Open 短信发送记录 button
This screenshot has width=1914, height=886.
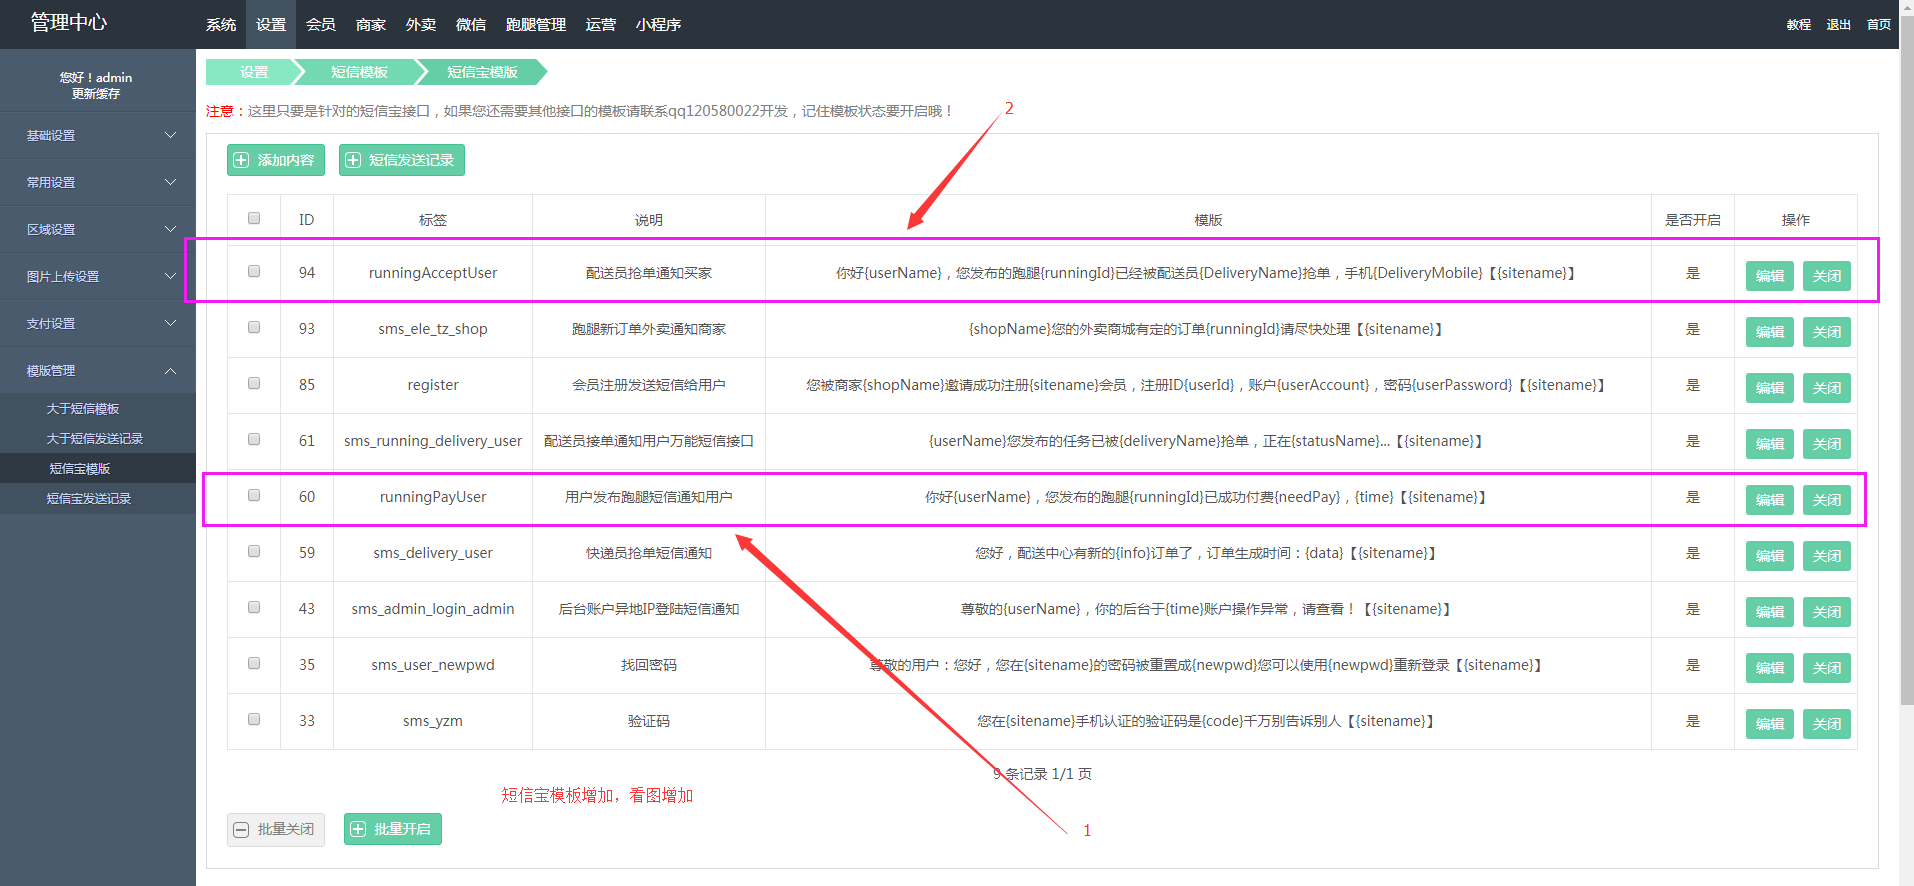402,160
